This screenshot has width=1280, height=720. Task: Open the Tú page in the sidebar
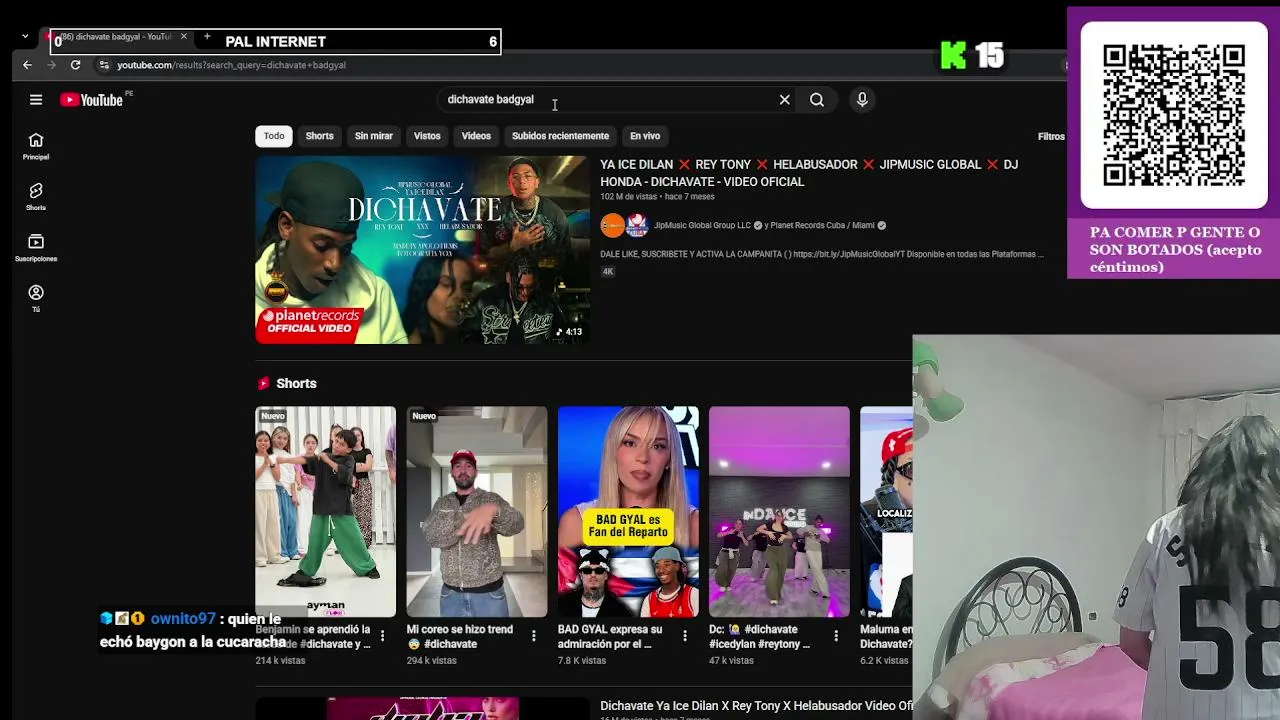36,298
